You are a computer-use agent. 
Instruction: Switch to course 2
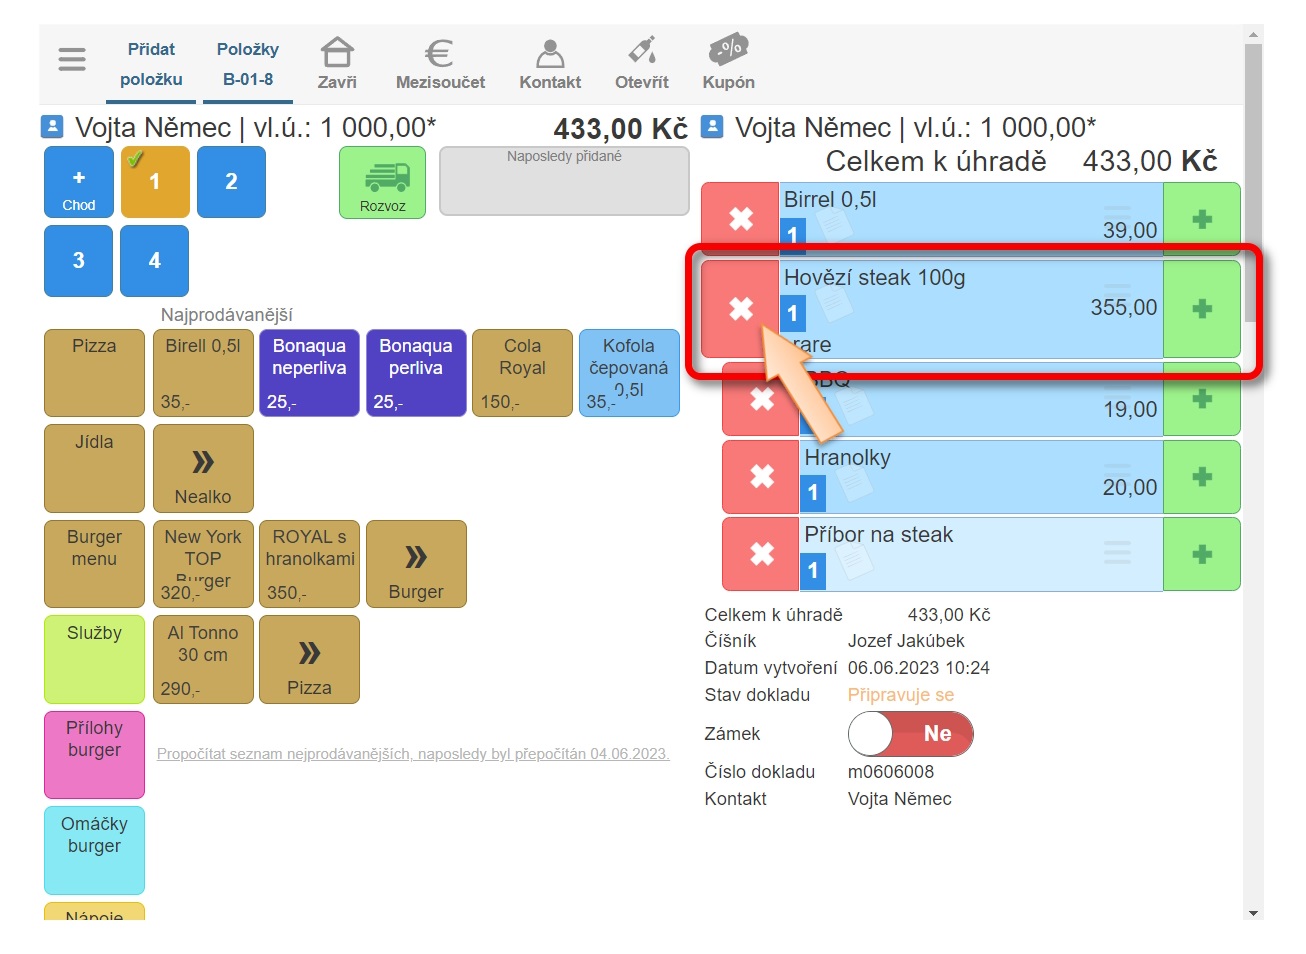pos(231,182)
